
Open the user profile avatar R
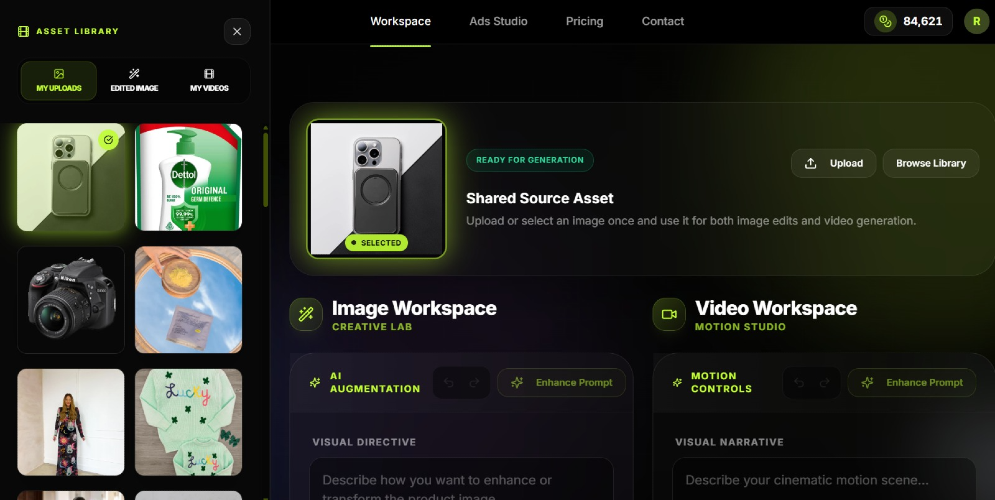[976, 21]
